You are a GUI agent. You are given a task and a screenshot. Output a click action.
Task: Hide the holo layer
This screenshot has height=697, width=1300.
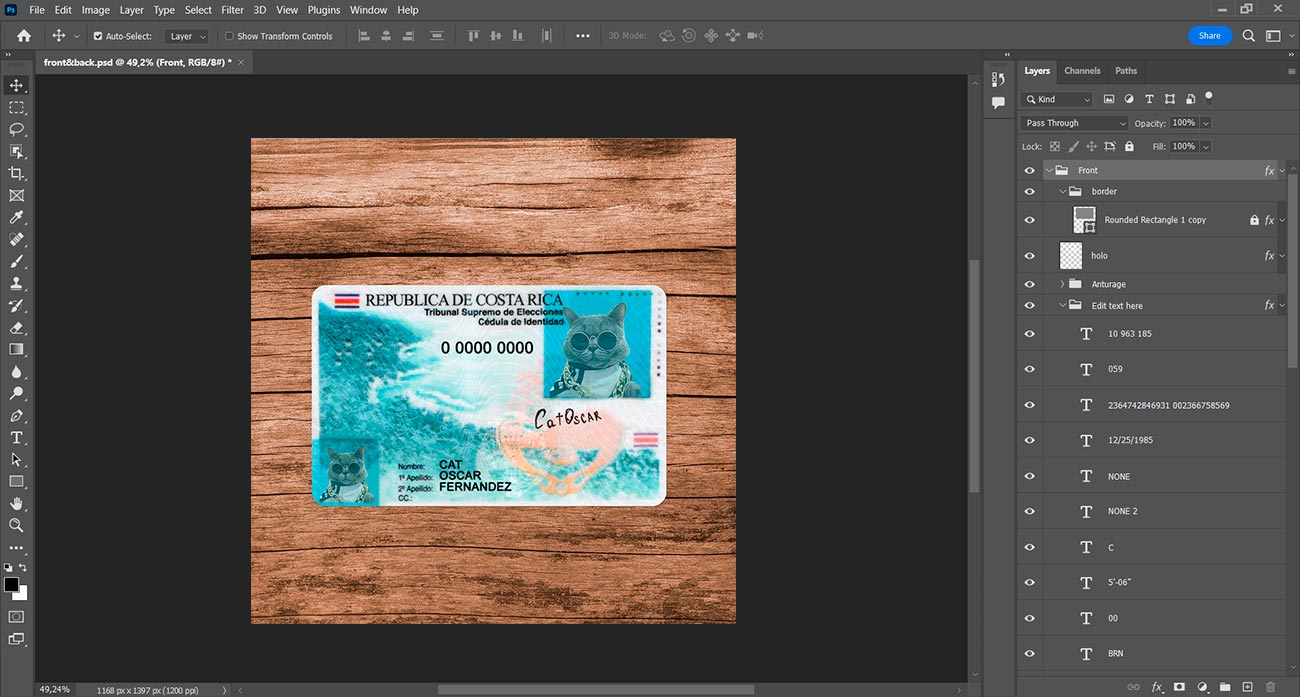click(x=1030, y=256)
